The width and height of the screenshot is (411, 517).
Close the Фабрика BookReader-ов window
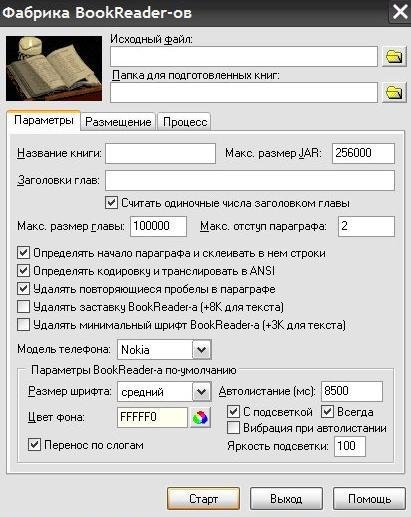coord(400,12)
